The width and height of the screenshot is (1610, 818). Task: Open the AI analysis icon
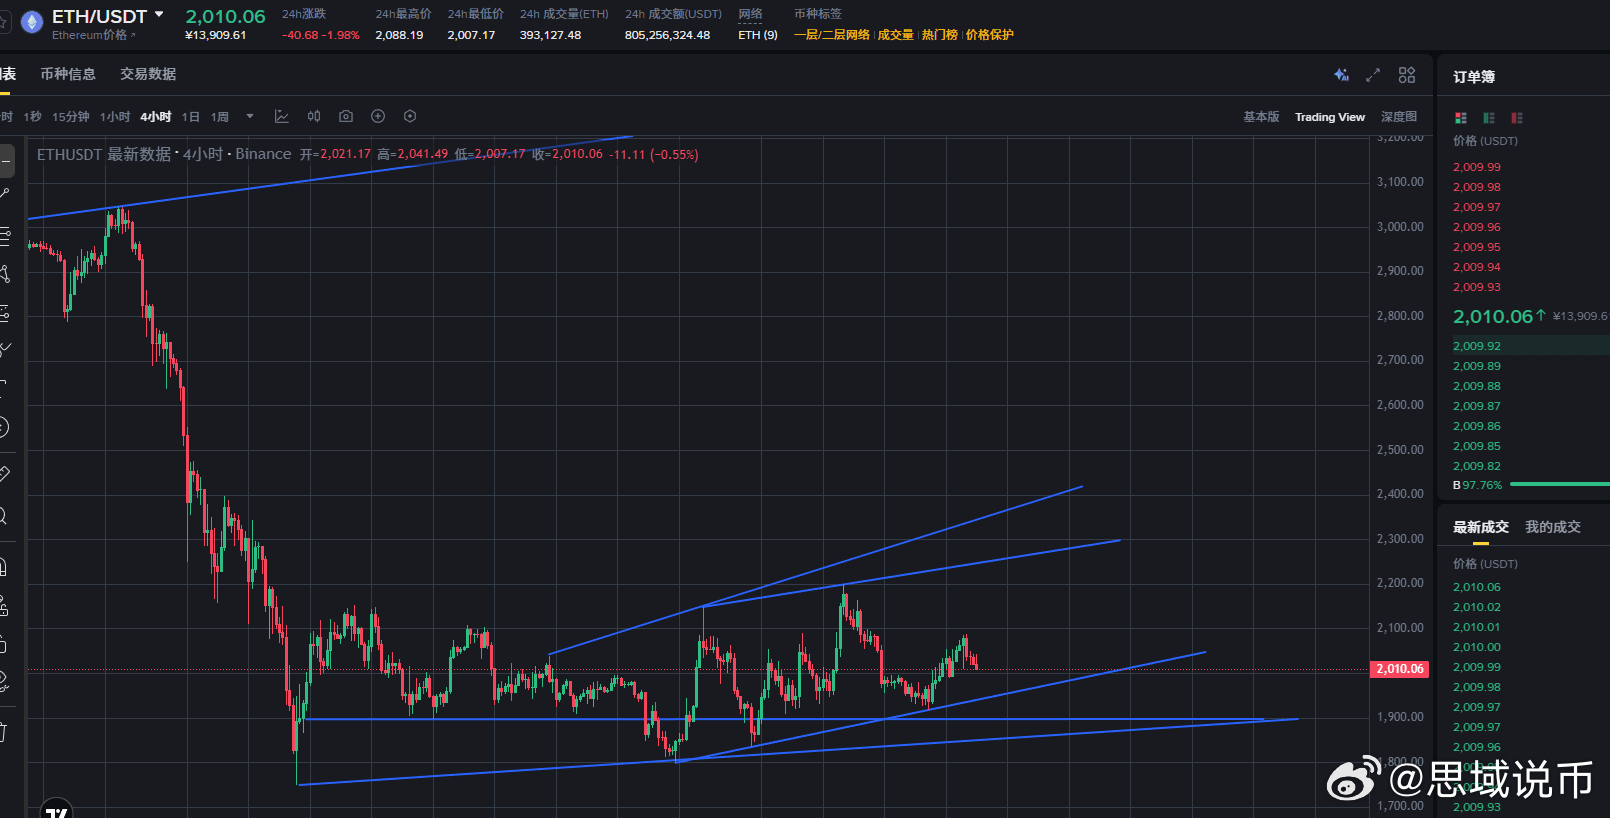coord(1342,75)
